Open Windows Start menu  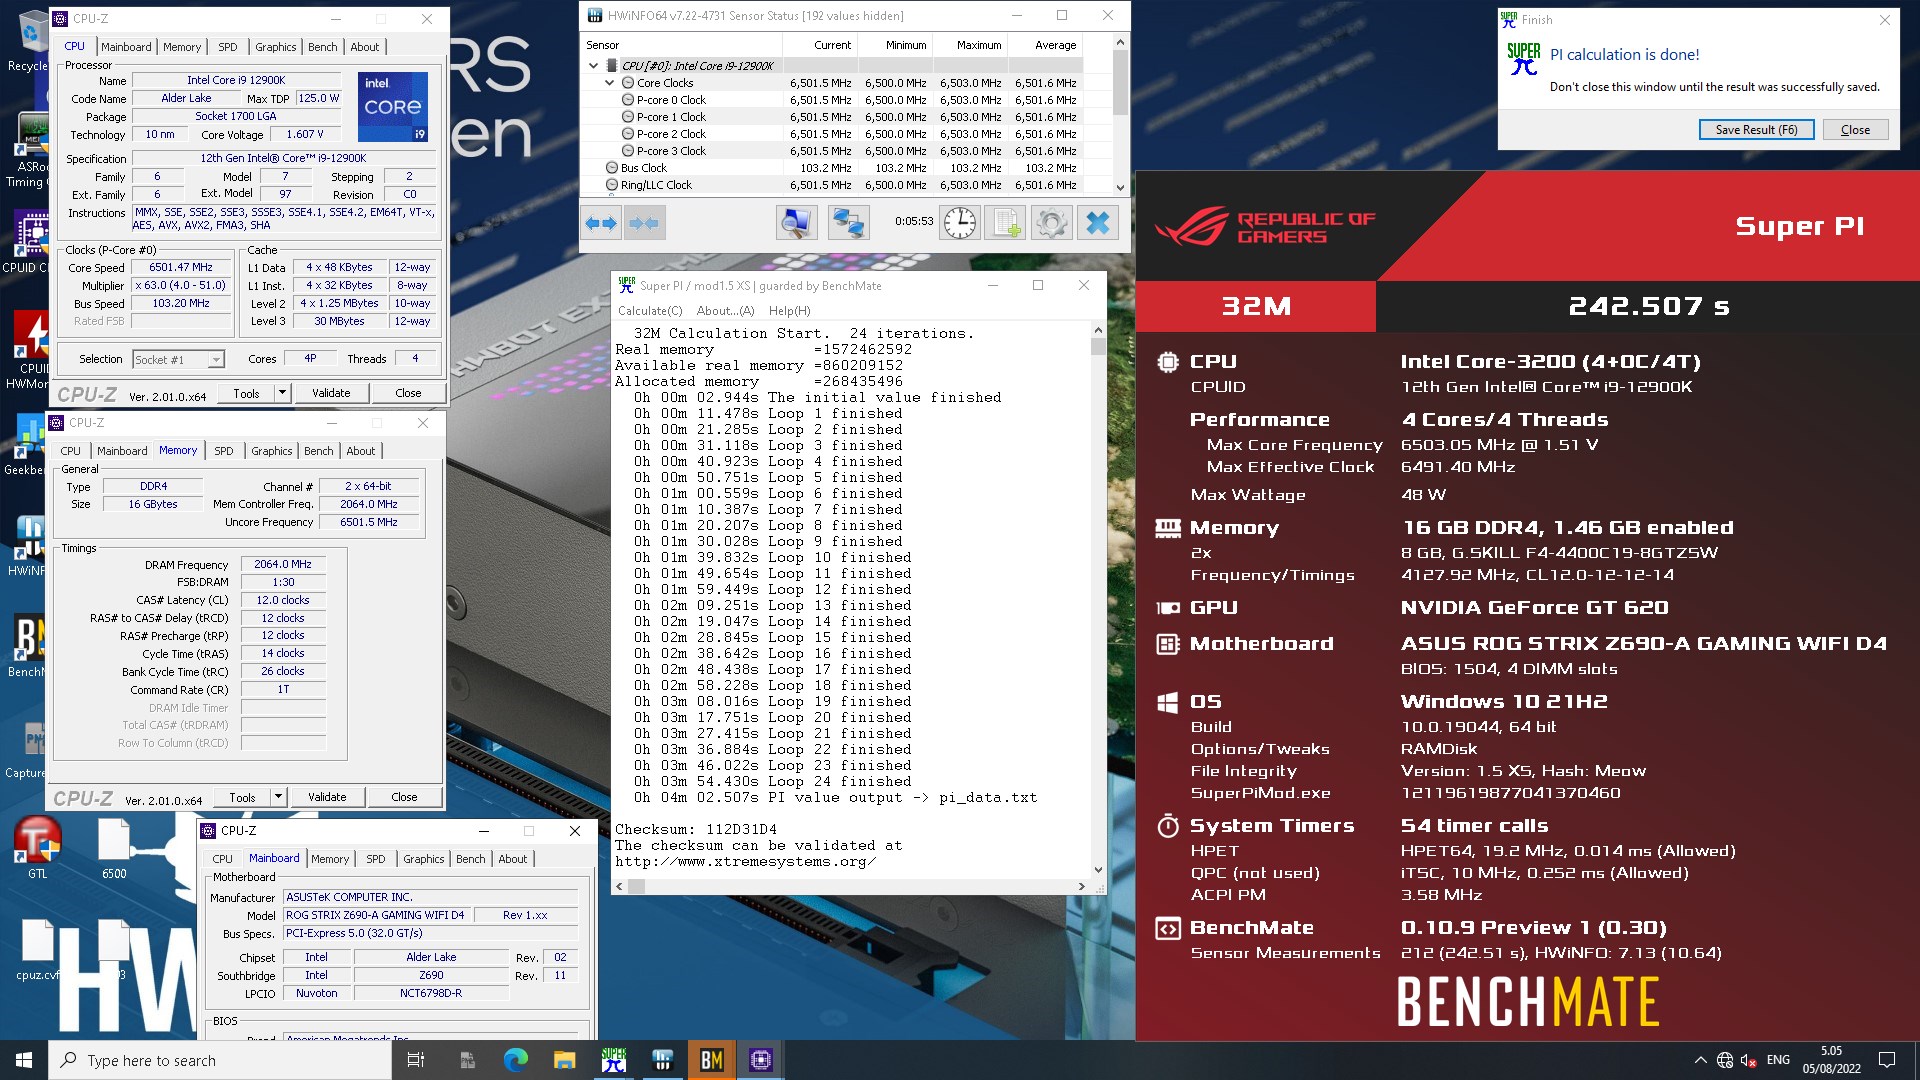pyautogui.click(x=24, y=1060)
